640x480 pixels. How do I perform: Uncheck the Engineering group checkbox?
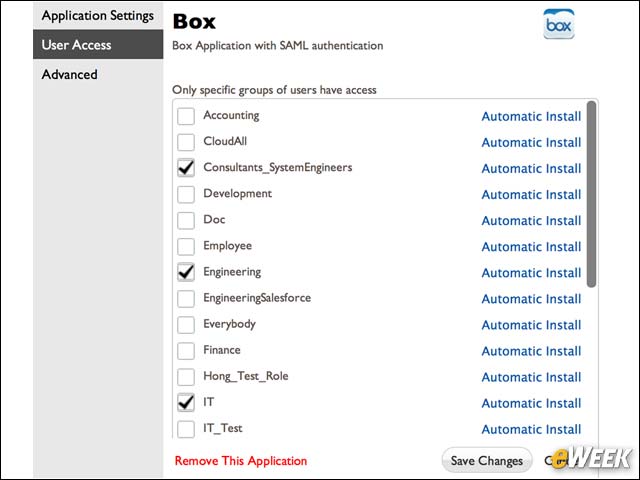pos(186,273)
